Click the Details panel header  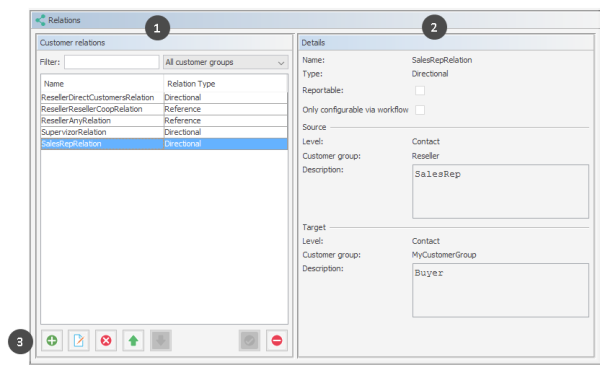[x=446, y=42]
